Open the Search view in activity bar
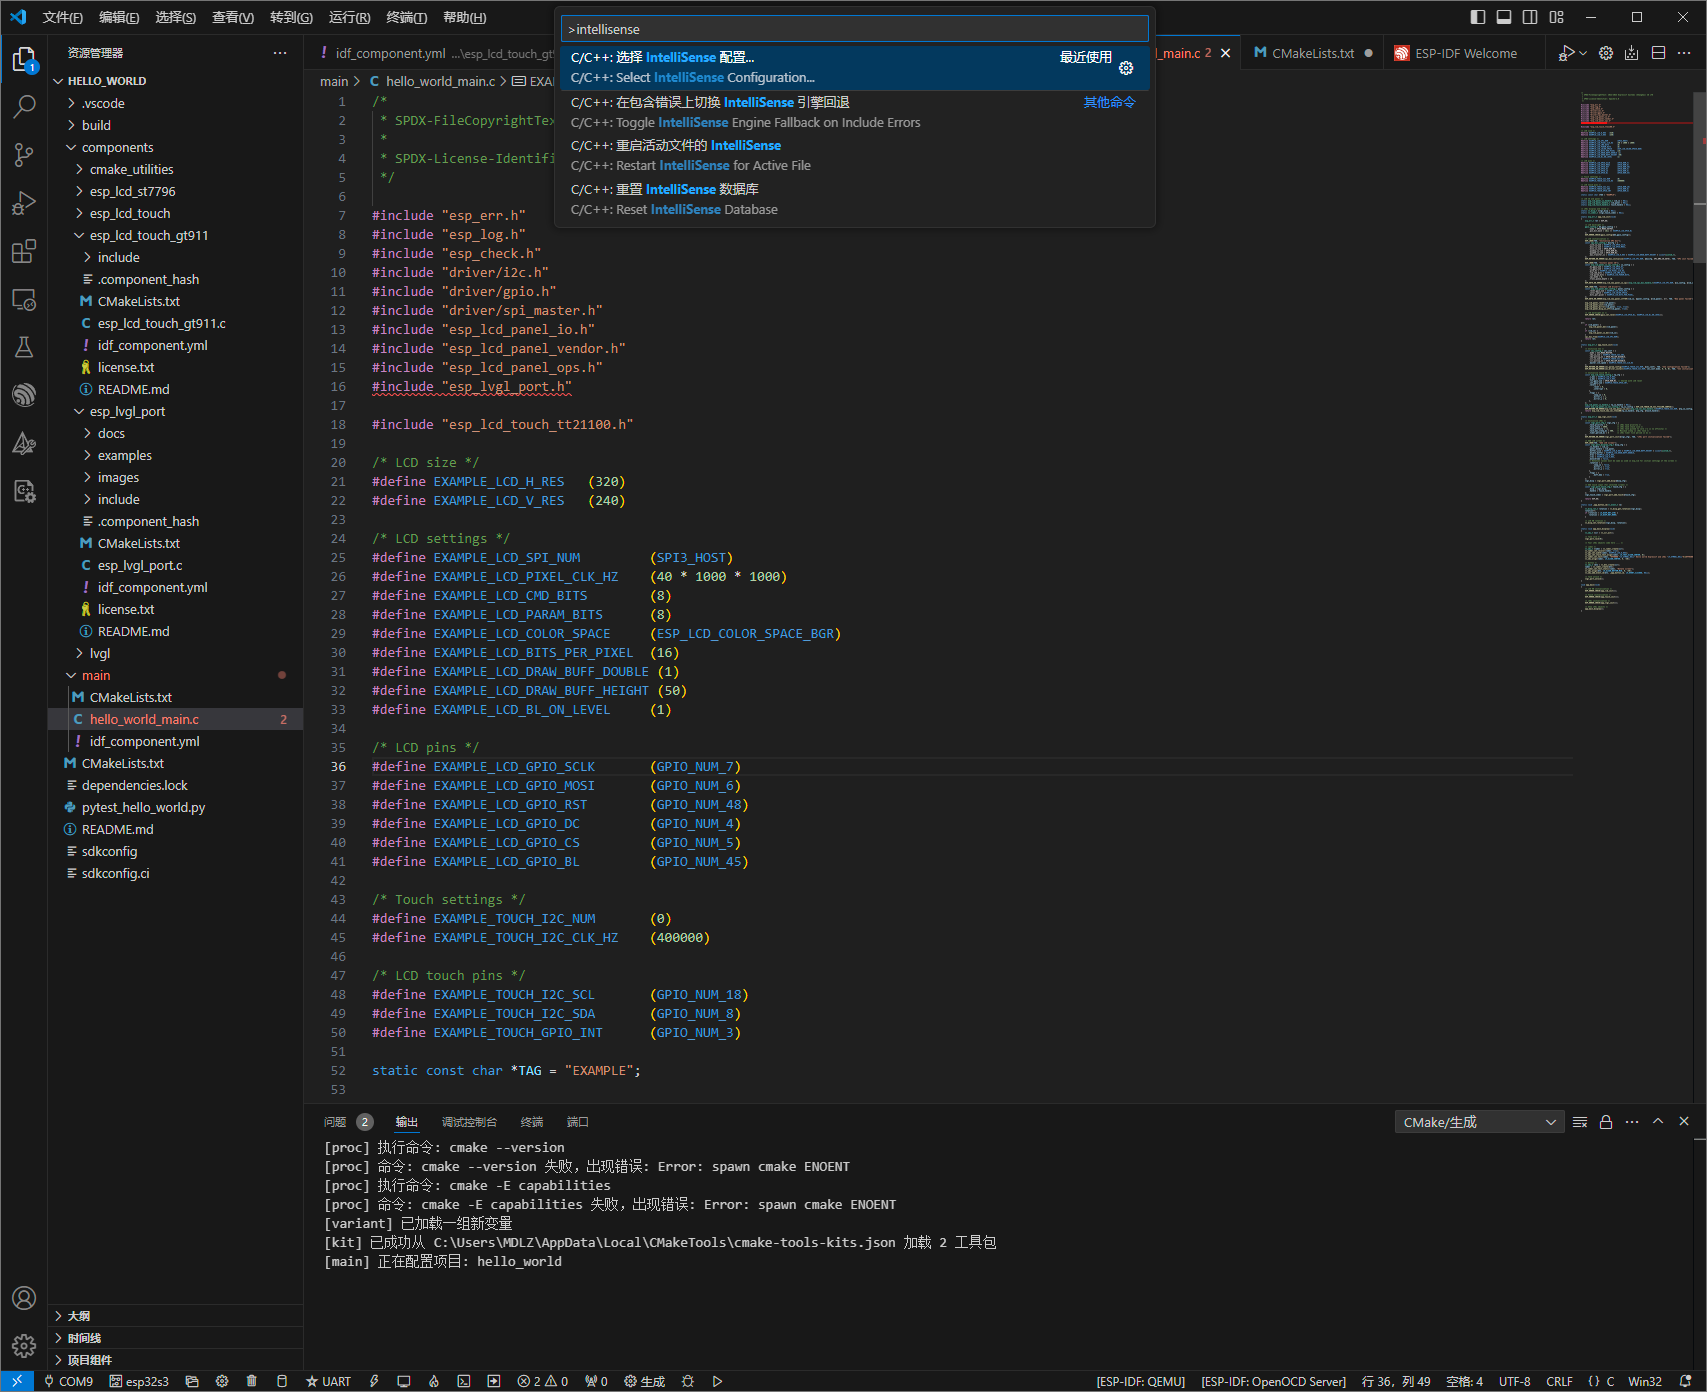 point(24,106)
